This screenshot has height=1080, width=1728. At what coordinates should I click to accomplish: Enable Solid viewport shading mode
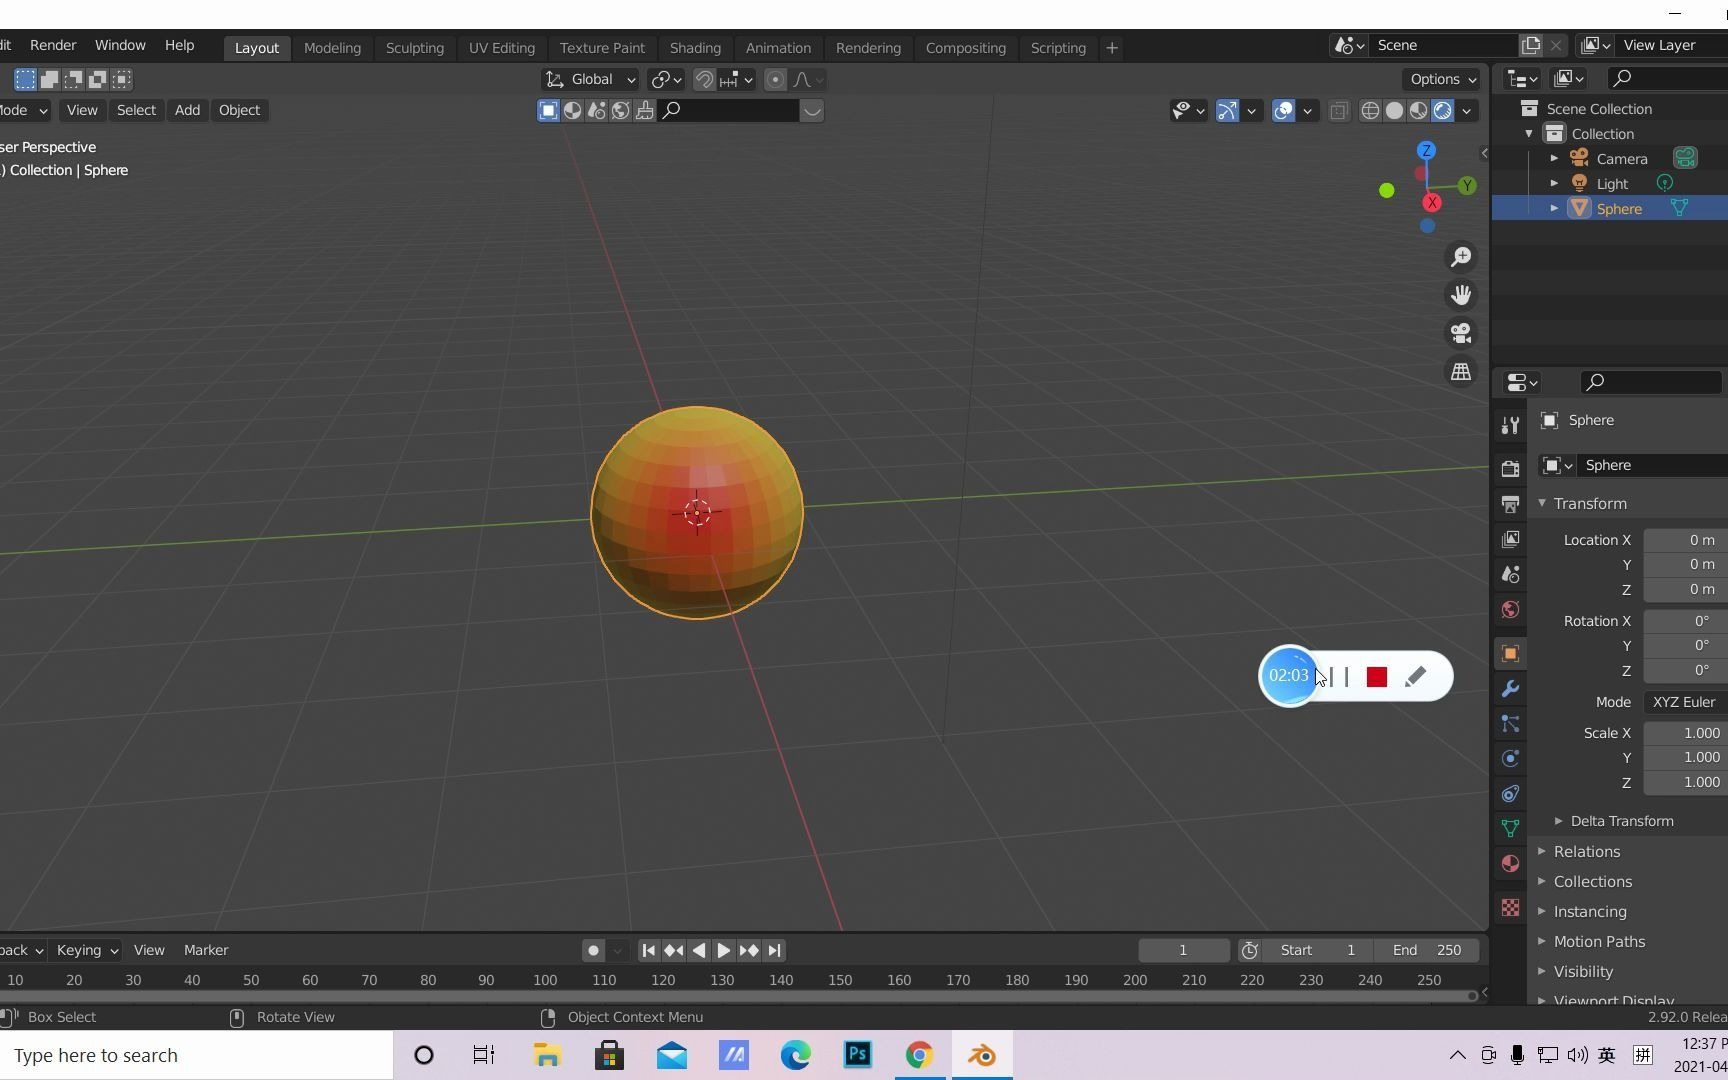[1394, 111]
